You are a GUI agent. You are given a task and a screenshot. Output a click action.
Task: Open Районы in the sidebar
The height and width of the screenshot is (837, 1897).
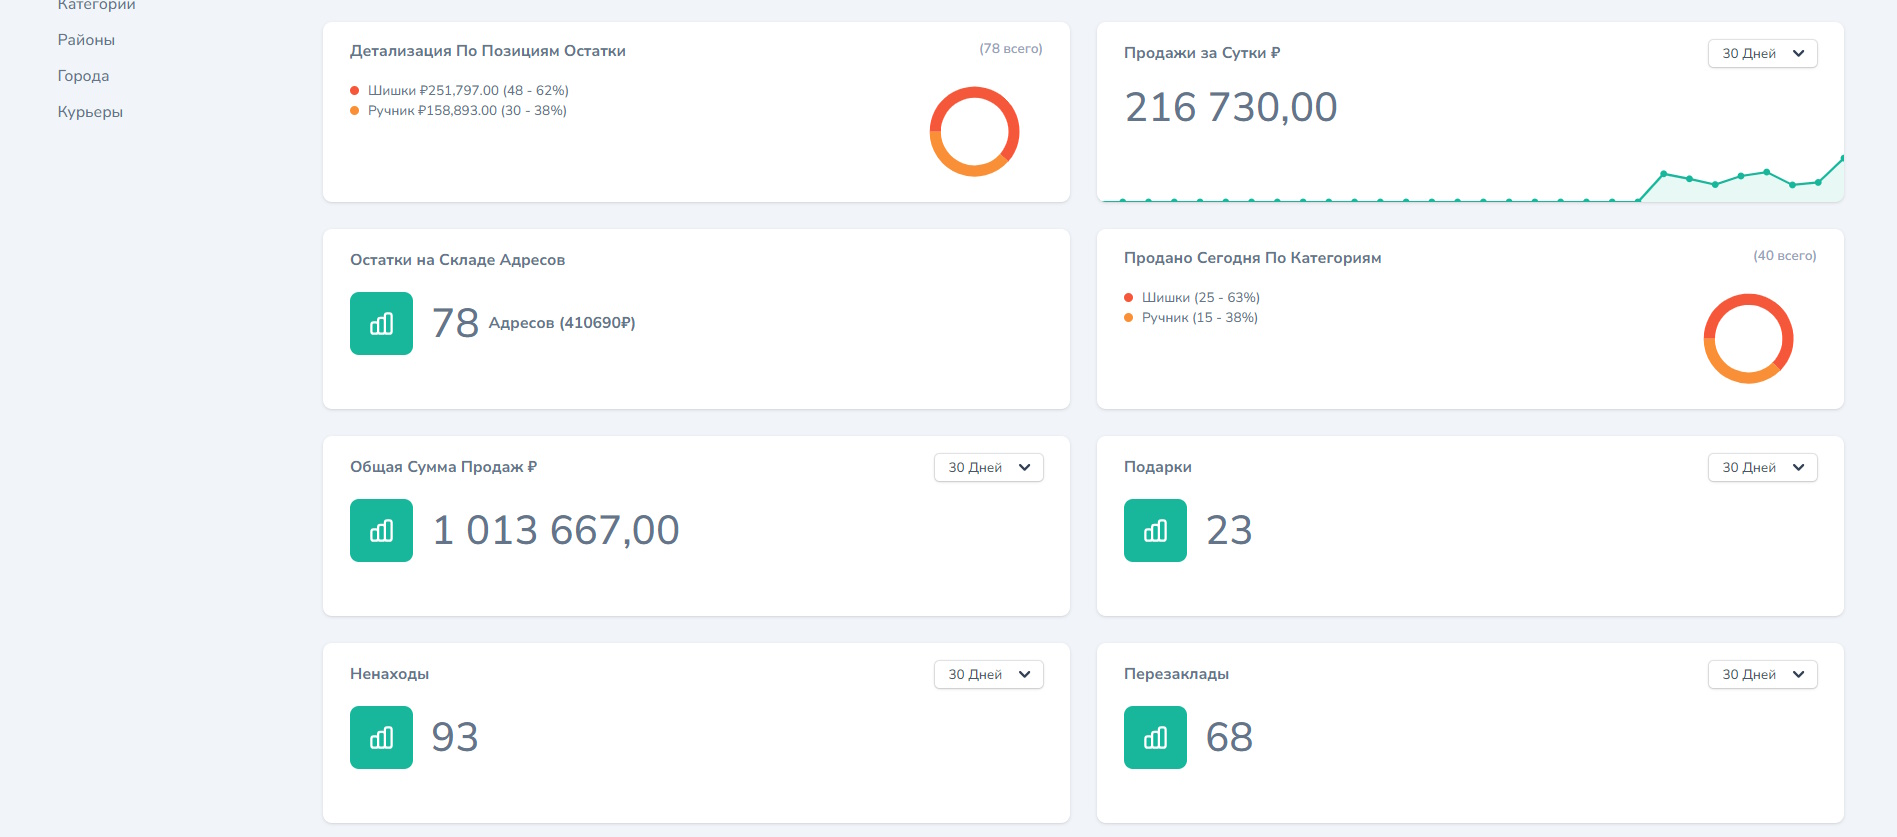86,40
